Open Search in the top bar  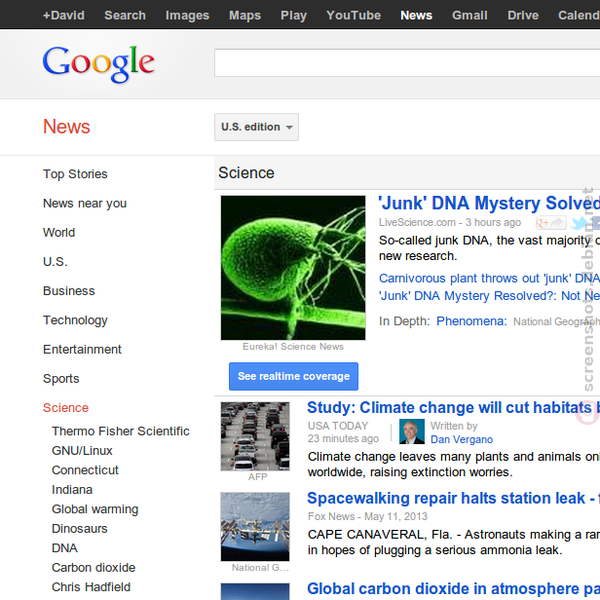(x=125, y=15)
